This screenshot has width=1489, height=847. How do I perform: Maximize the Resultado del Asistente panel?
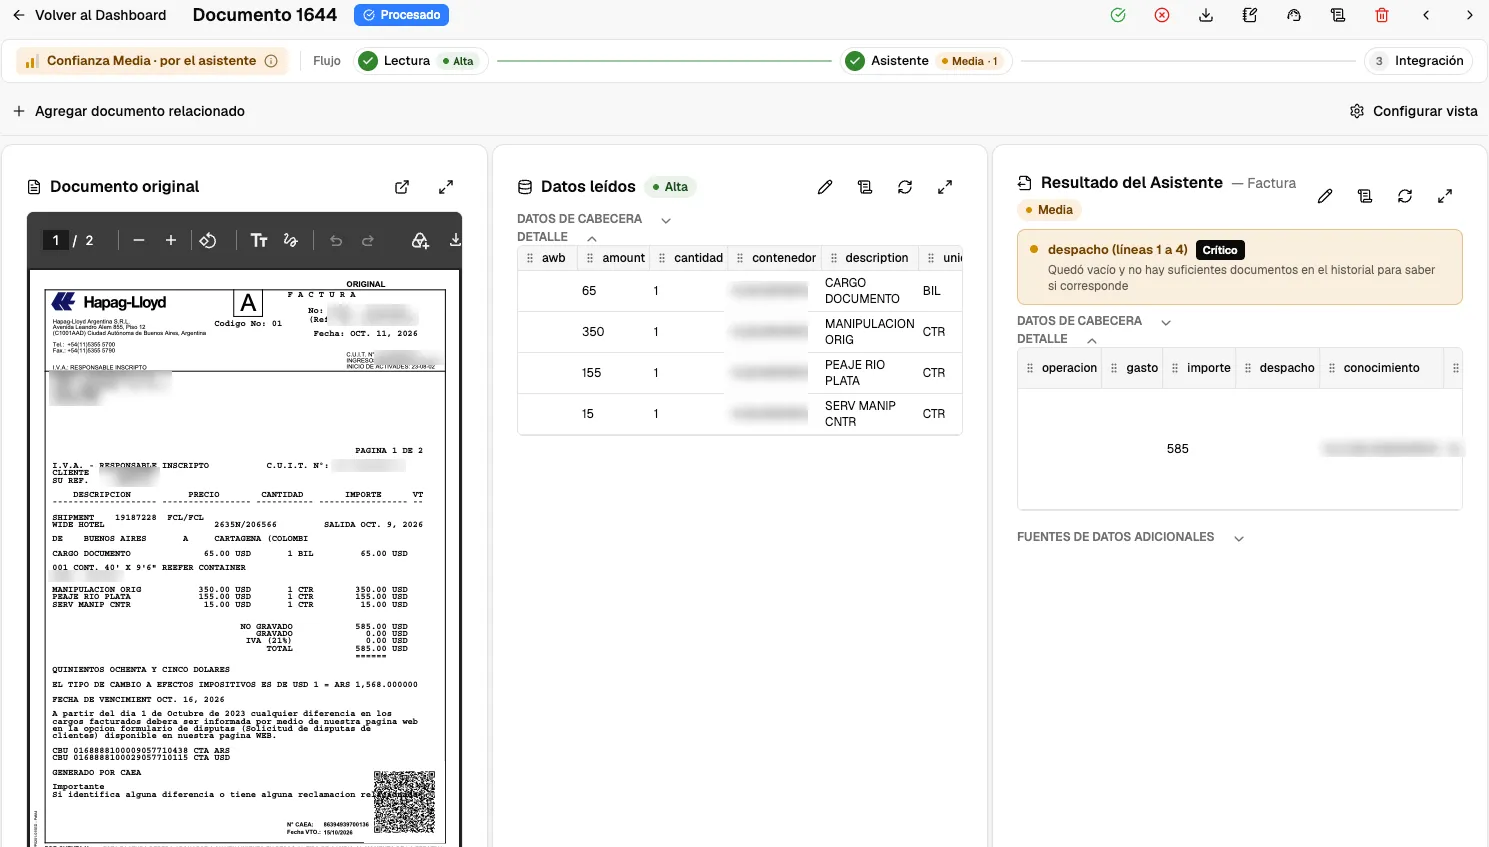pyautogui.click(x=1445, y=196)
